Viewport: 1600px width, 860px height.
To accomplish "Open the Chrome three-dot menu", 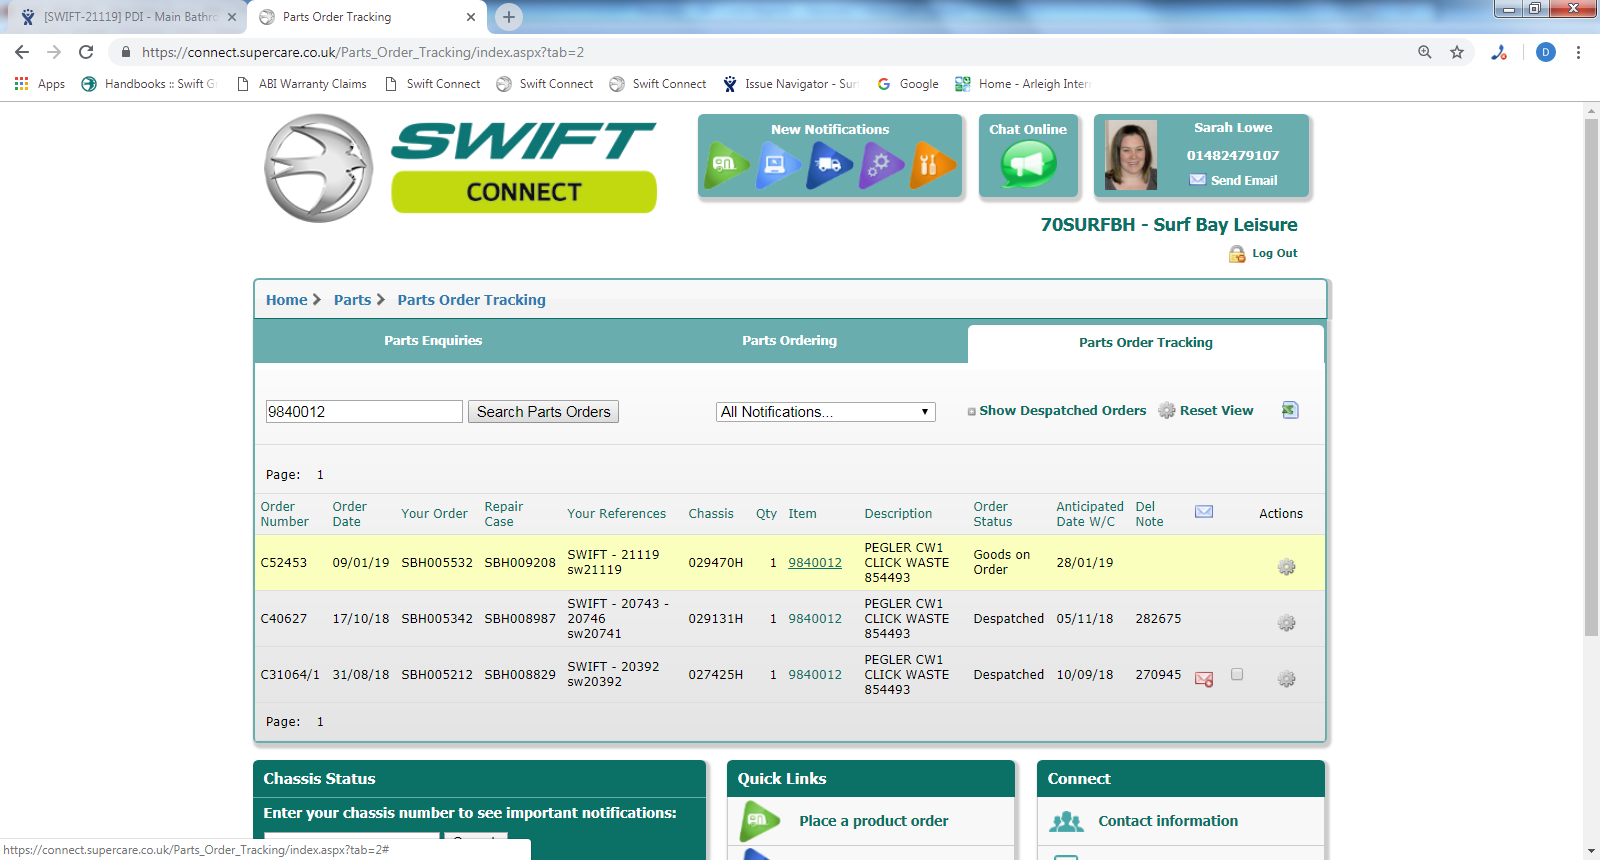I will pos(1578,52).
